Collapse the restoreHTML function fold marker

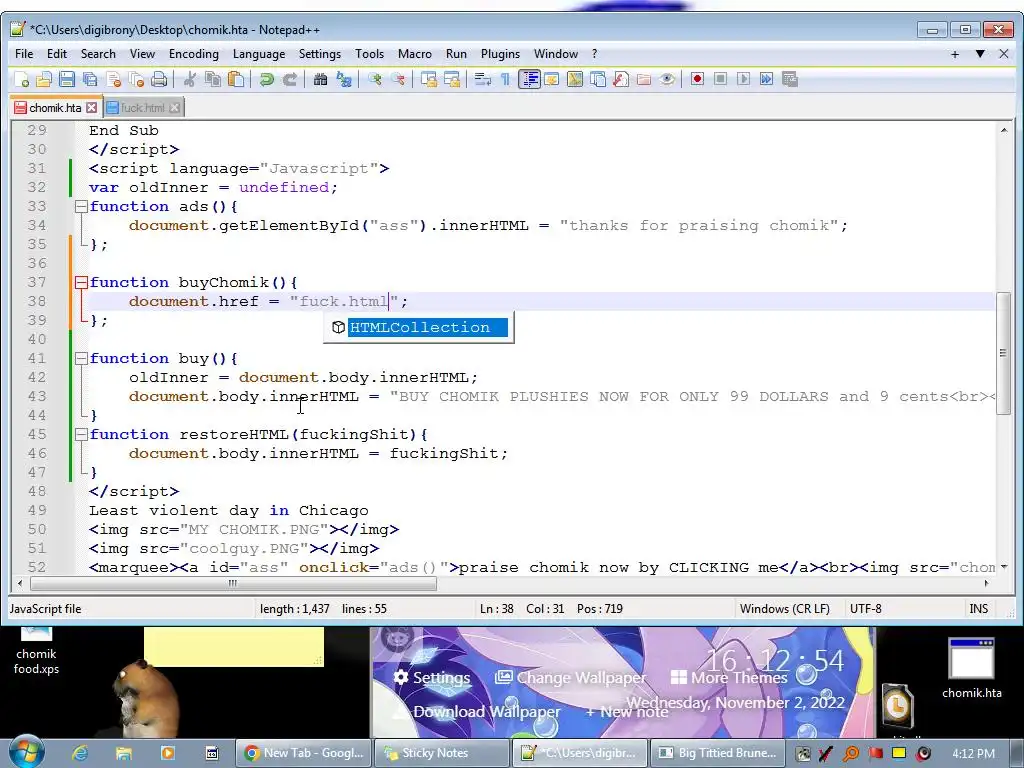[81, 434]
